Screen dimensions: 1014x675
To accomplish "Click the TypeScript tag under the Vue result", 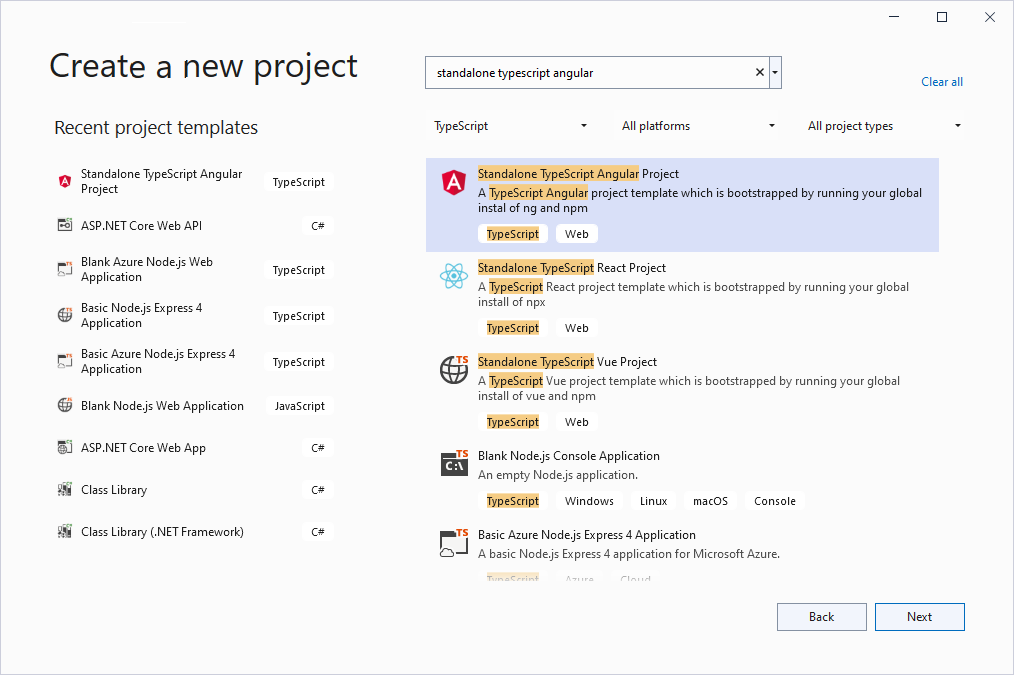I will 513,422.
